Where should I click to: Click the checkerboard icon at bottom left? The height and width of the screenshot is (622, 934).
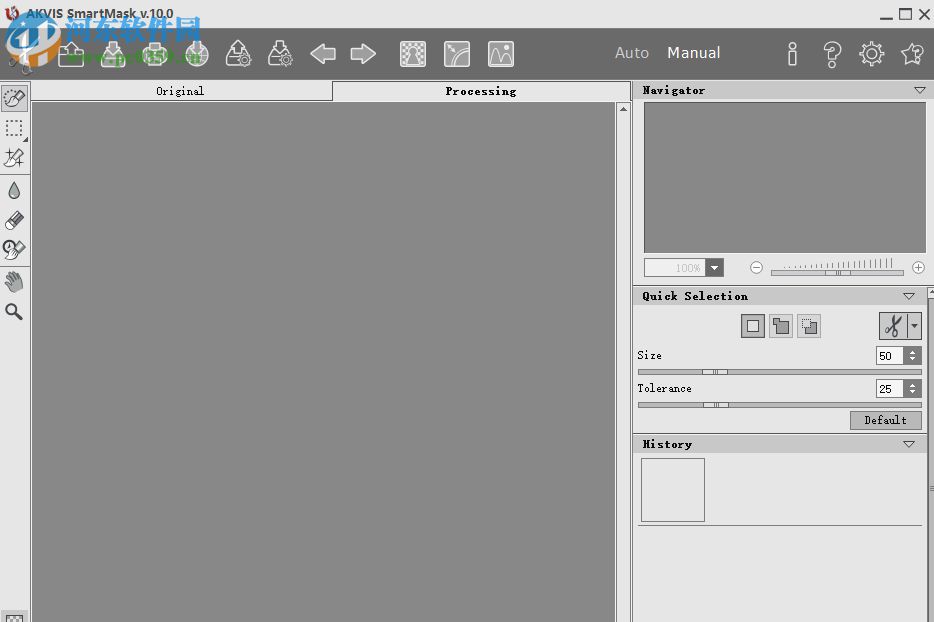pos(14,617)
